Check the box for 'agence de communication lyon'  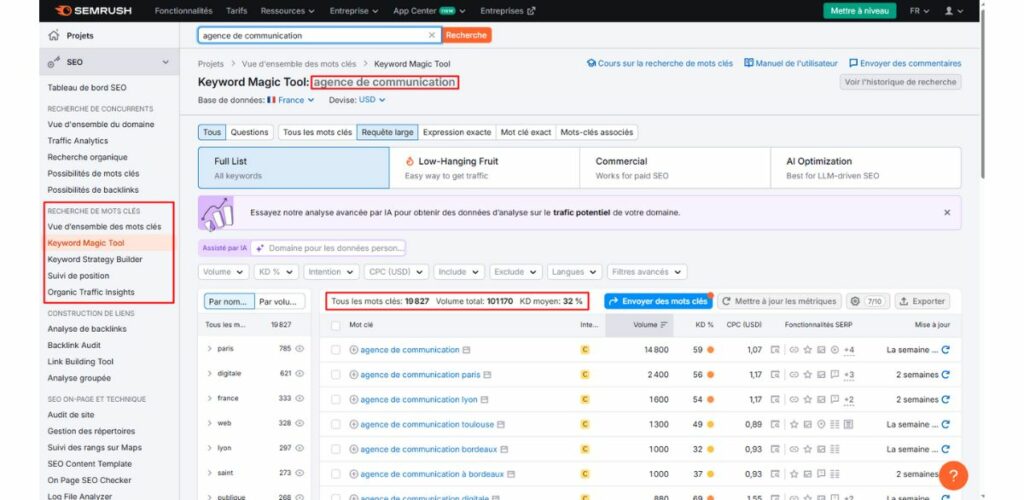[336, 399]
